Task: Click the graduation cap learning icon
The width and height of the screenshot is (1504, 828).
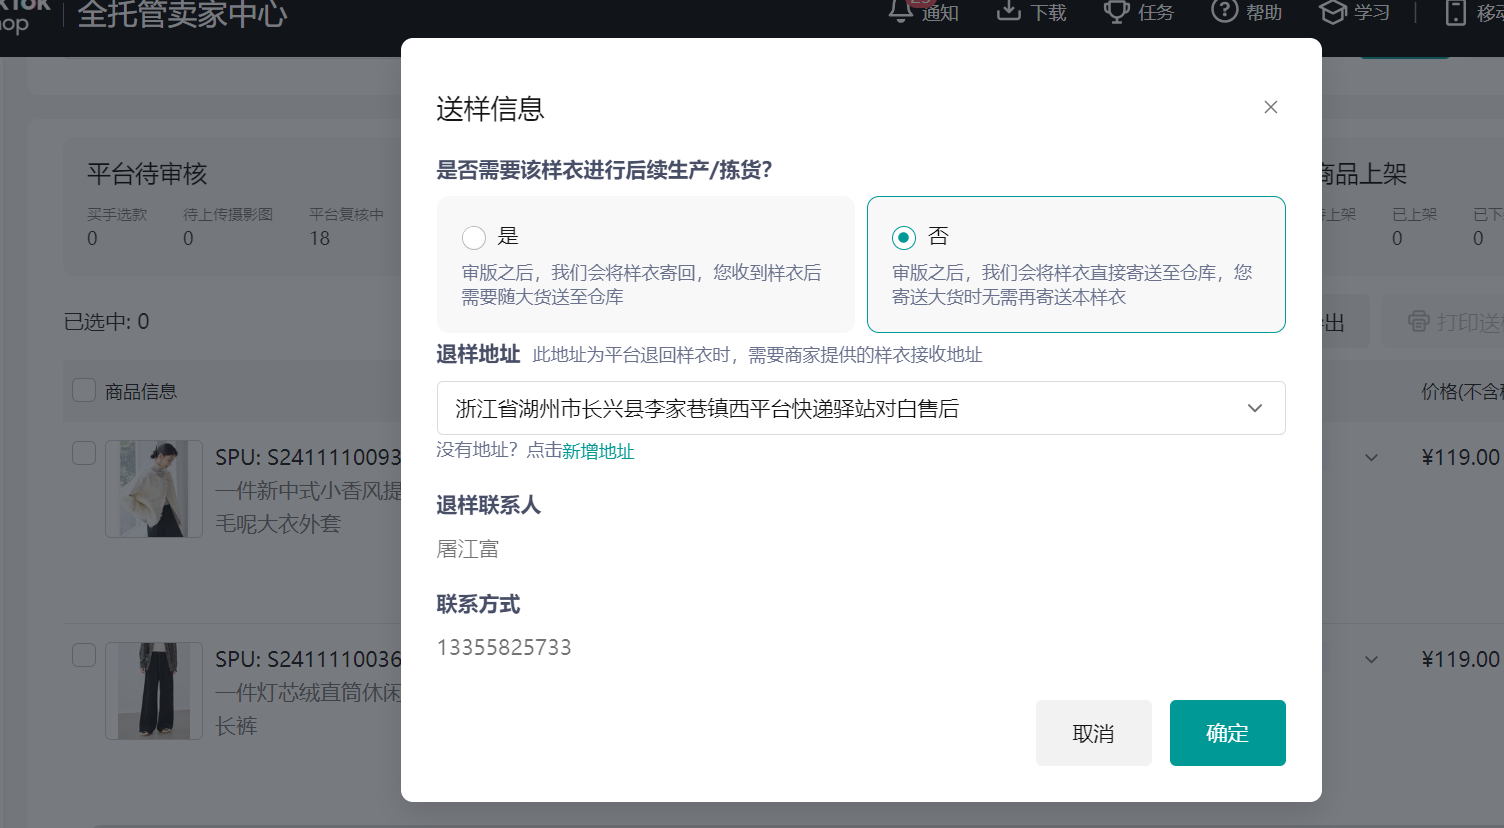Action: (1332, 11)
